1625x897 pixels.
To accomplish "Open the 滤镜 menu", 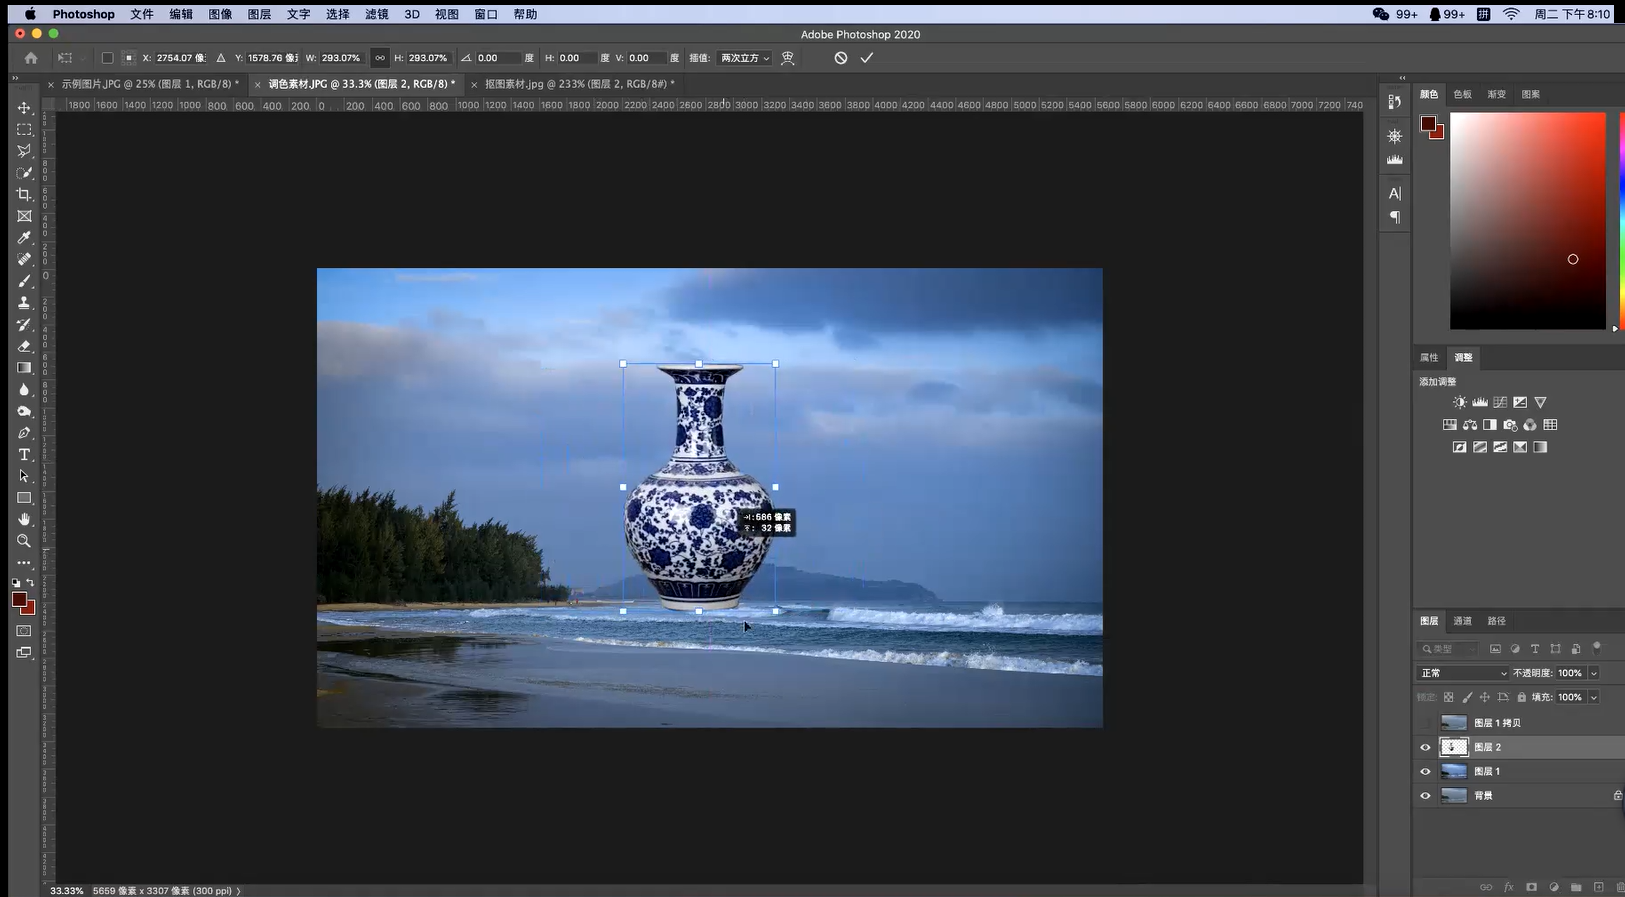I will coord(376,14).
